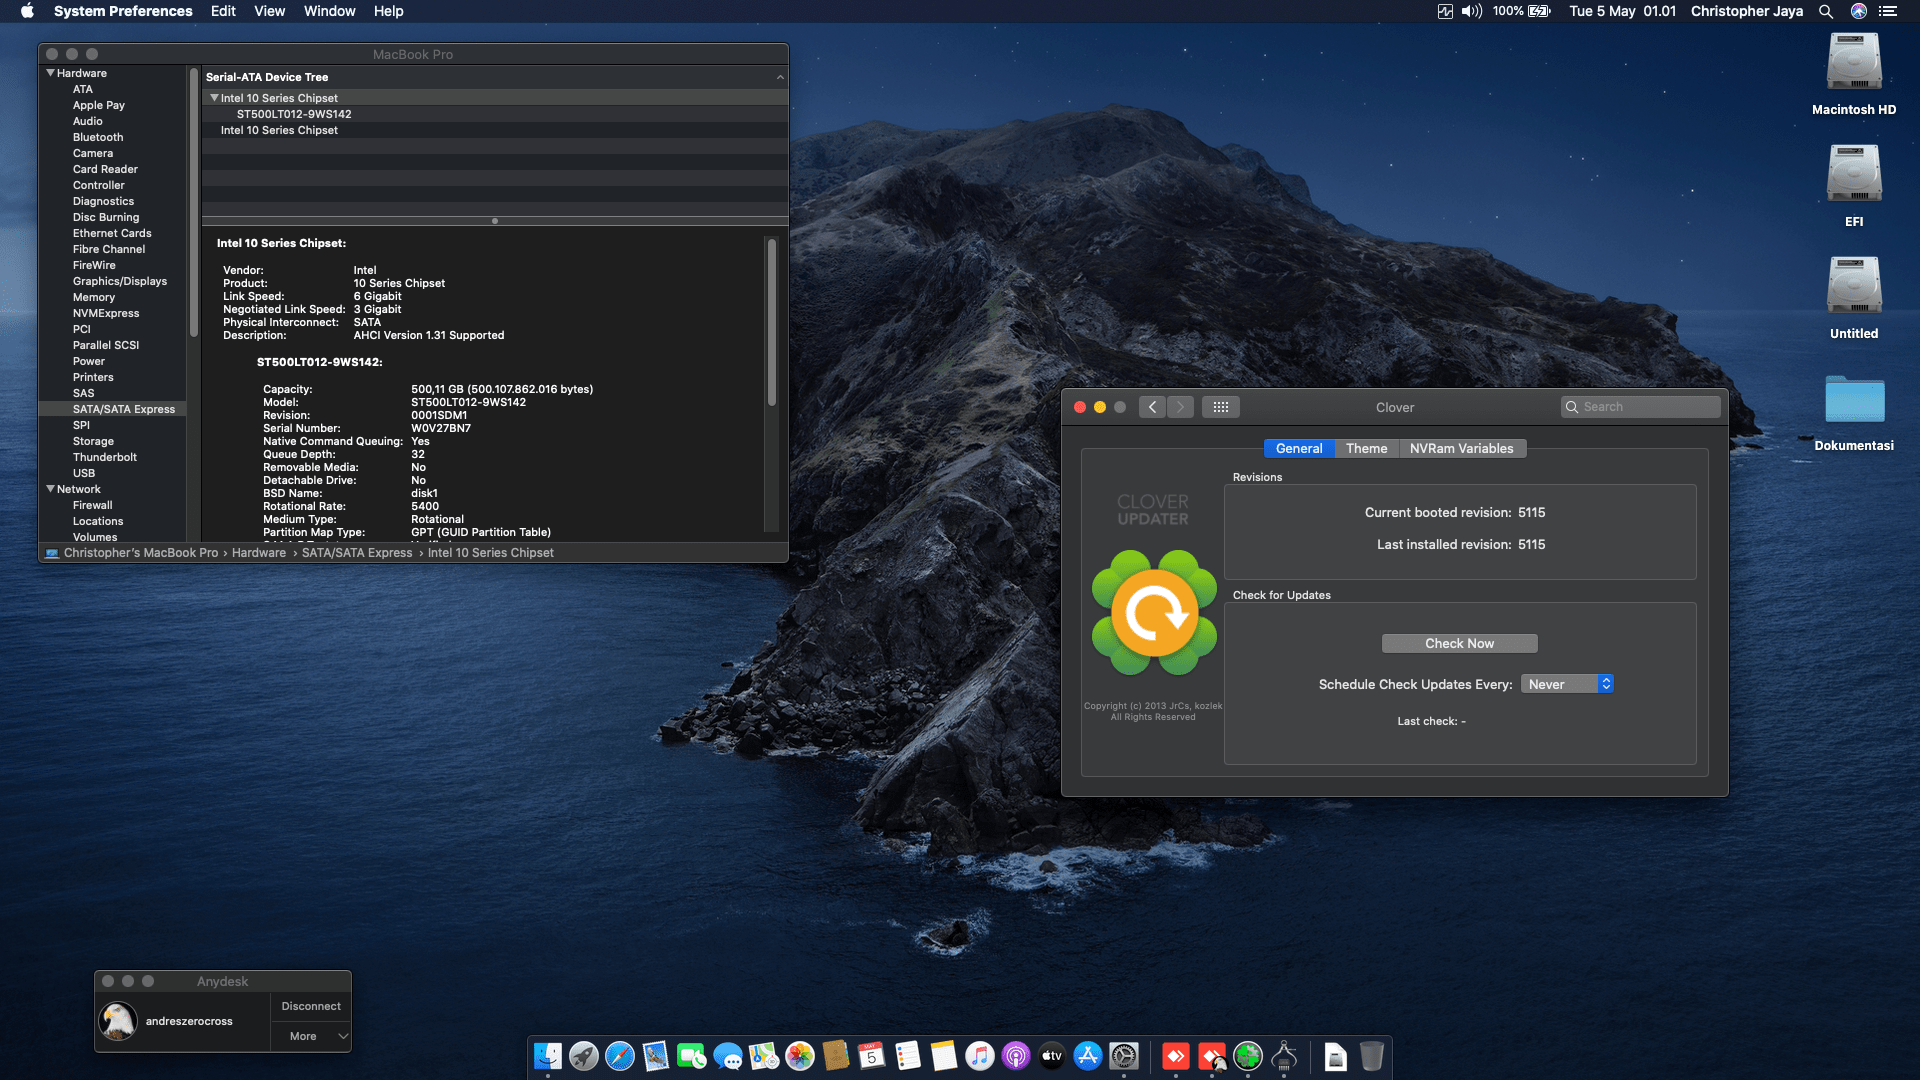Open the View menu

pos(269,11)
